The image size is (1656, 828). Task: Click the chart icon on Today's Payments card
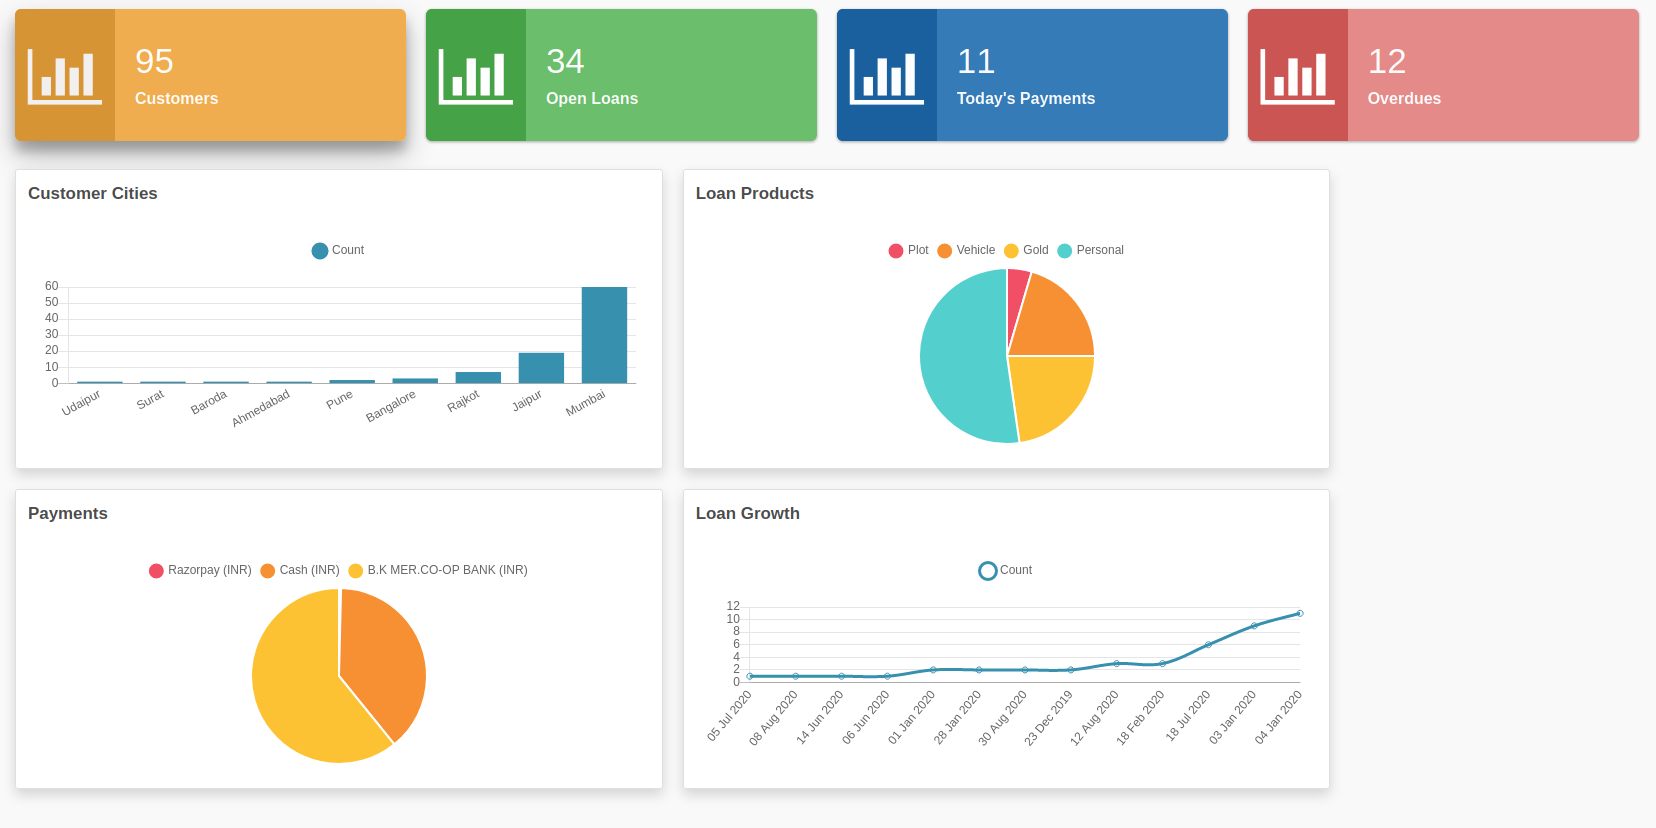pyautogui.click(x=887, y=76)
